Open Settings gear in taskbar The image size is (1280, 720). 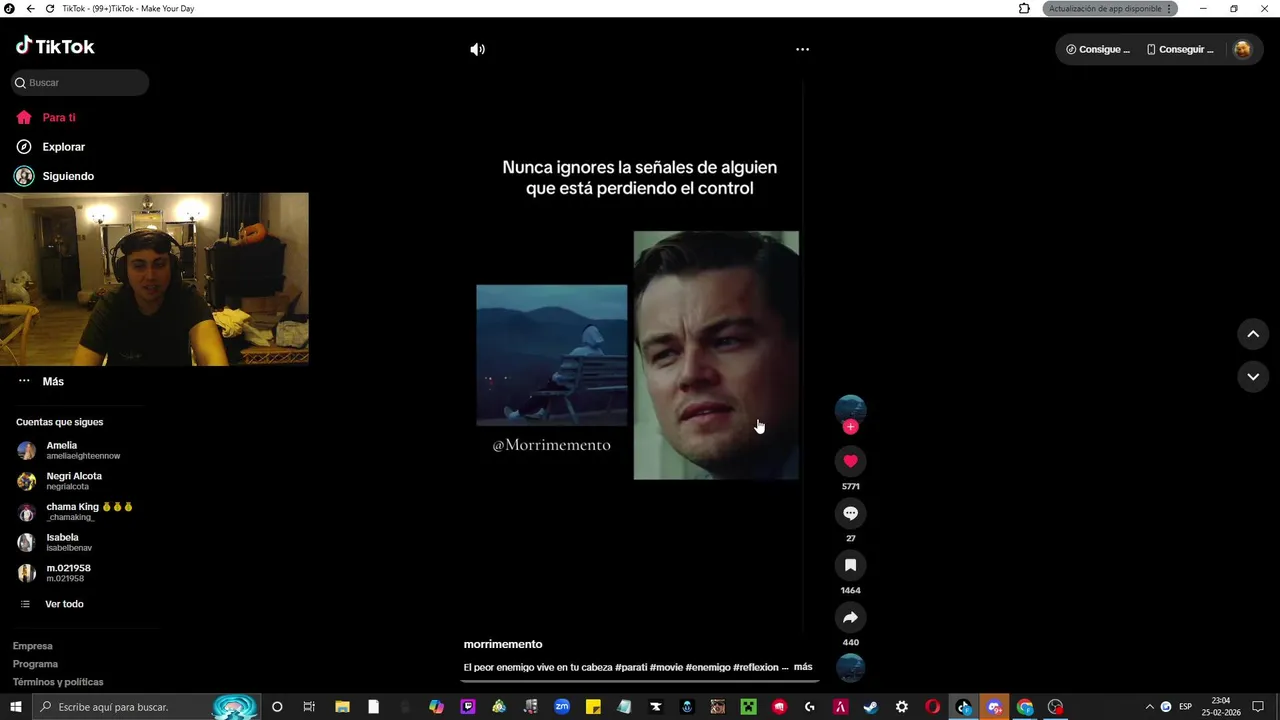(x=902, y=707)
